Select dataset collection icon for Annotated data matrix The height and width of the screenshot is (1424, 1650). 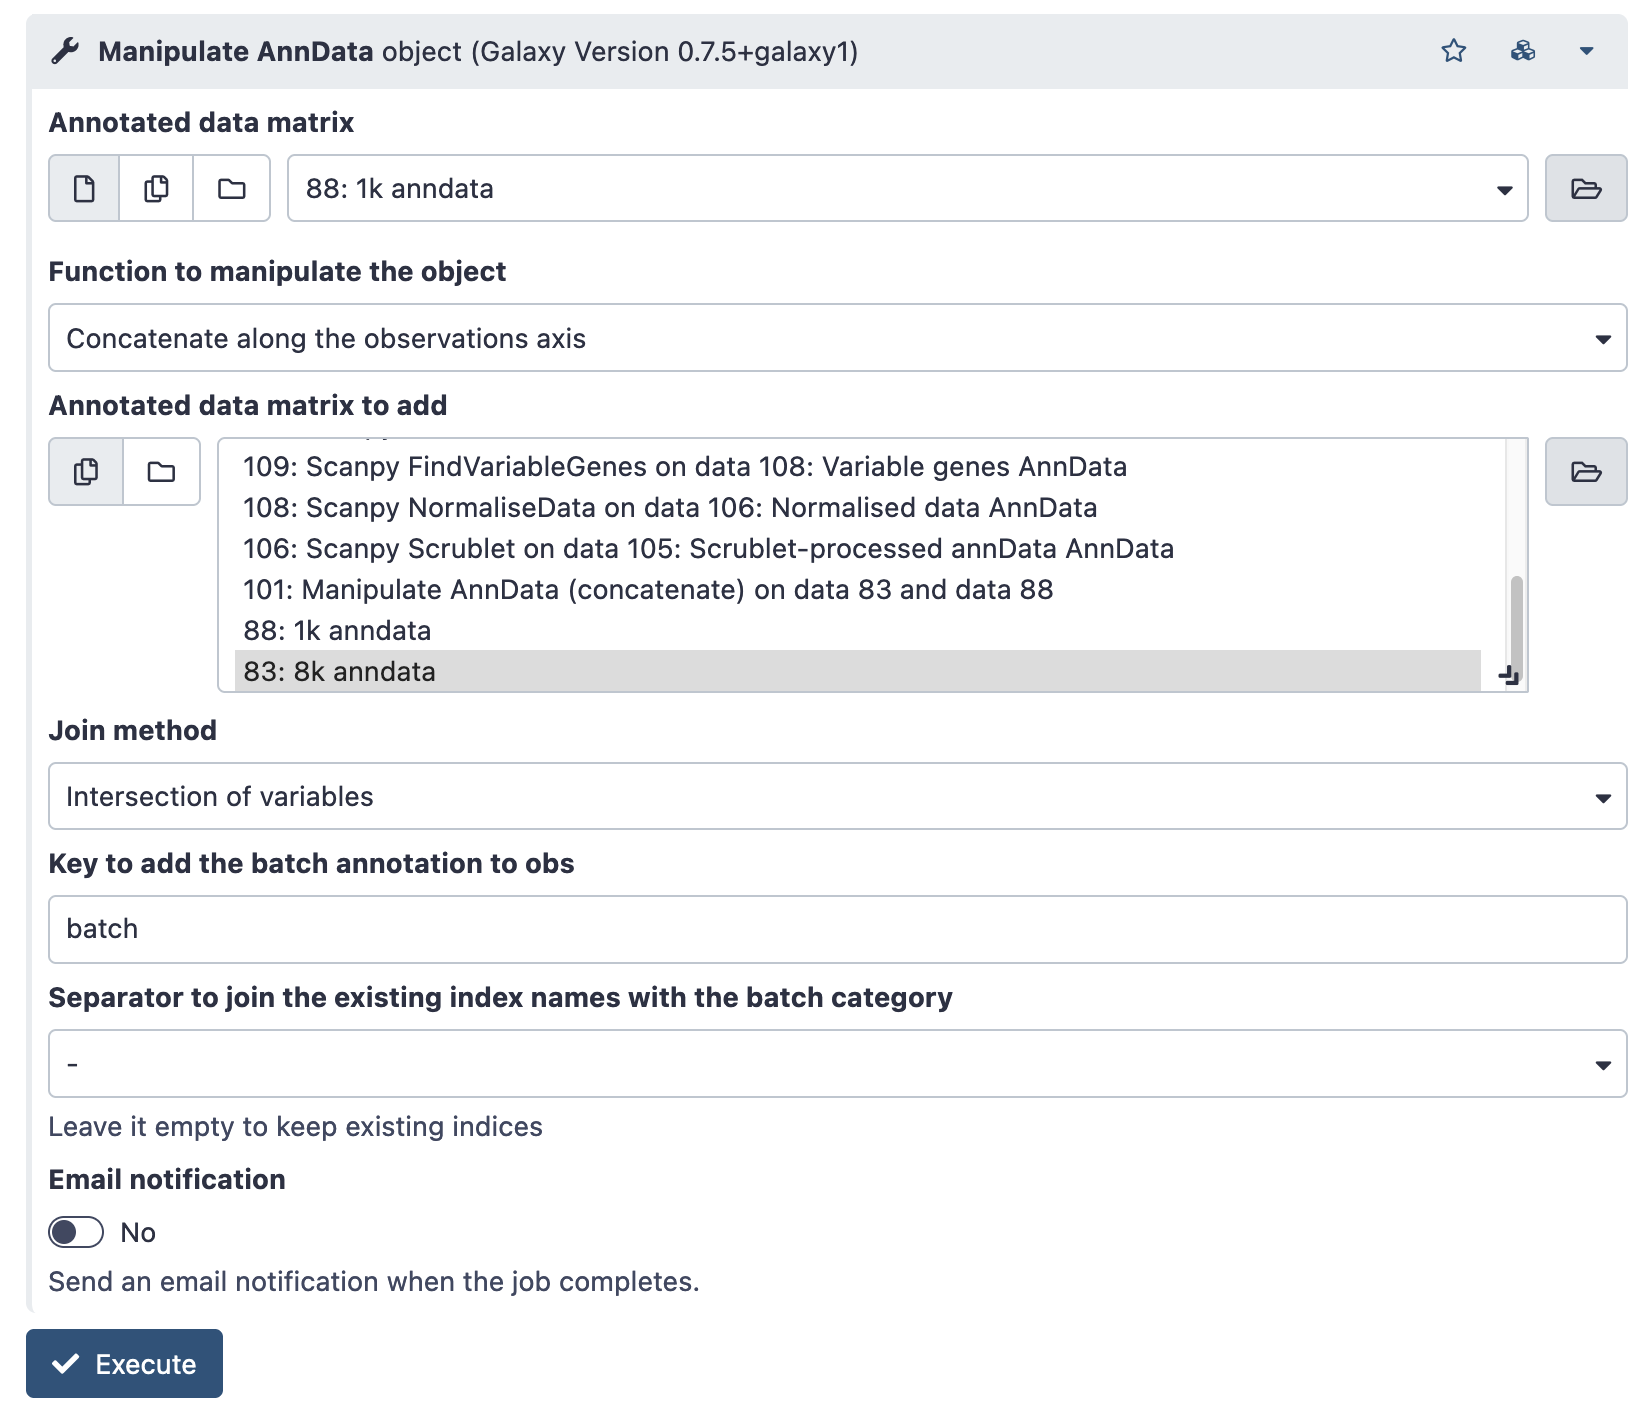click(x=231, y=188)
